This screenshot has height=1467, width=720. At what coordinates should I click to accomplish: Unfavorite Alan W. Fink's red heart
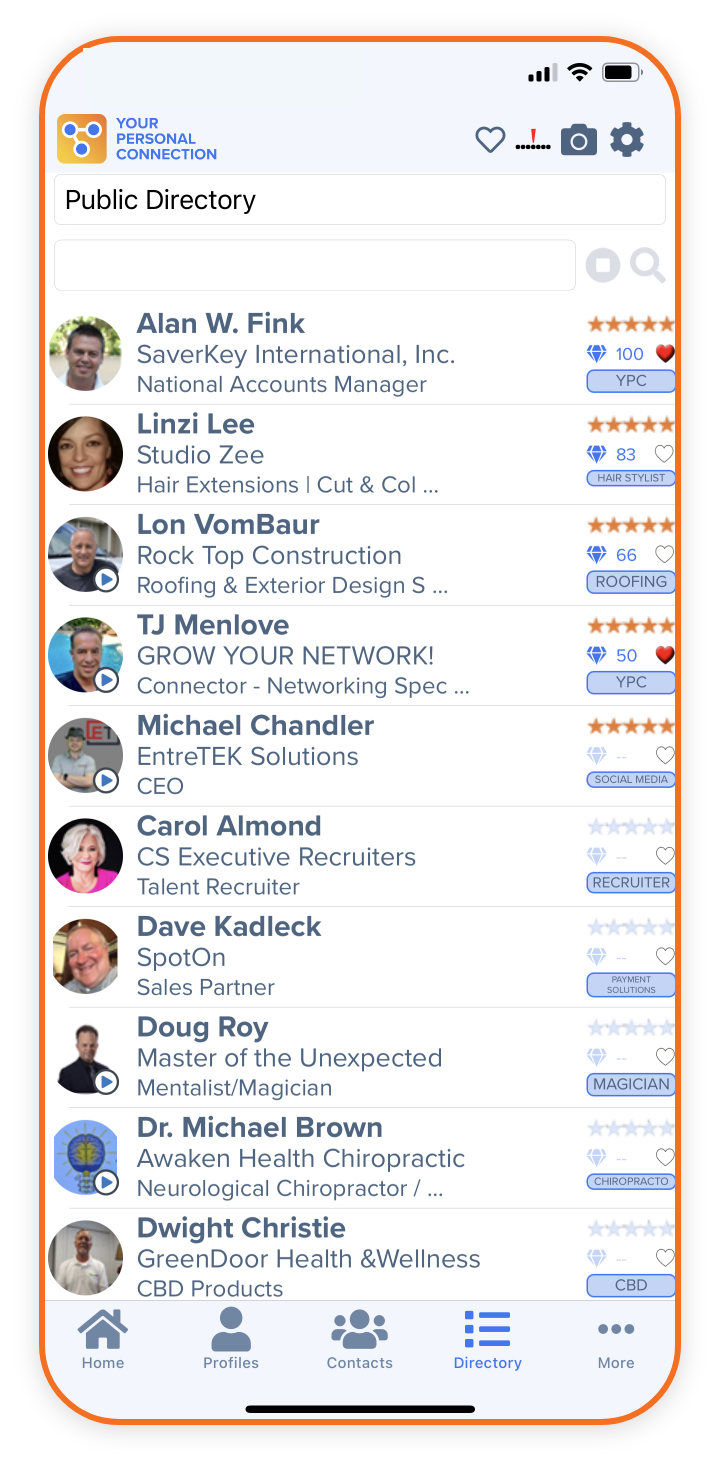(665, 353)
